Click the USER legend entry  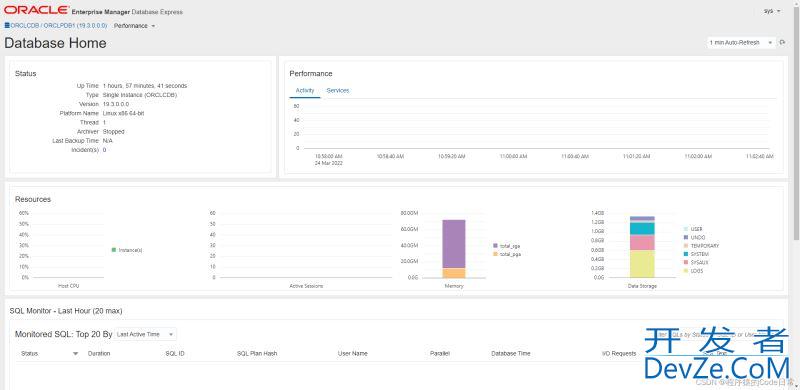click(x=693, y=229)
